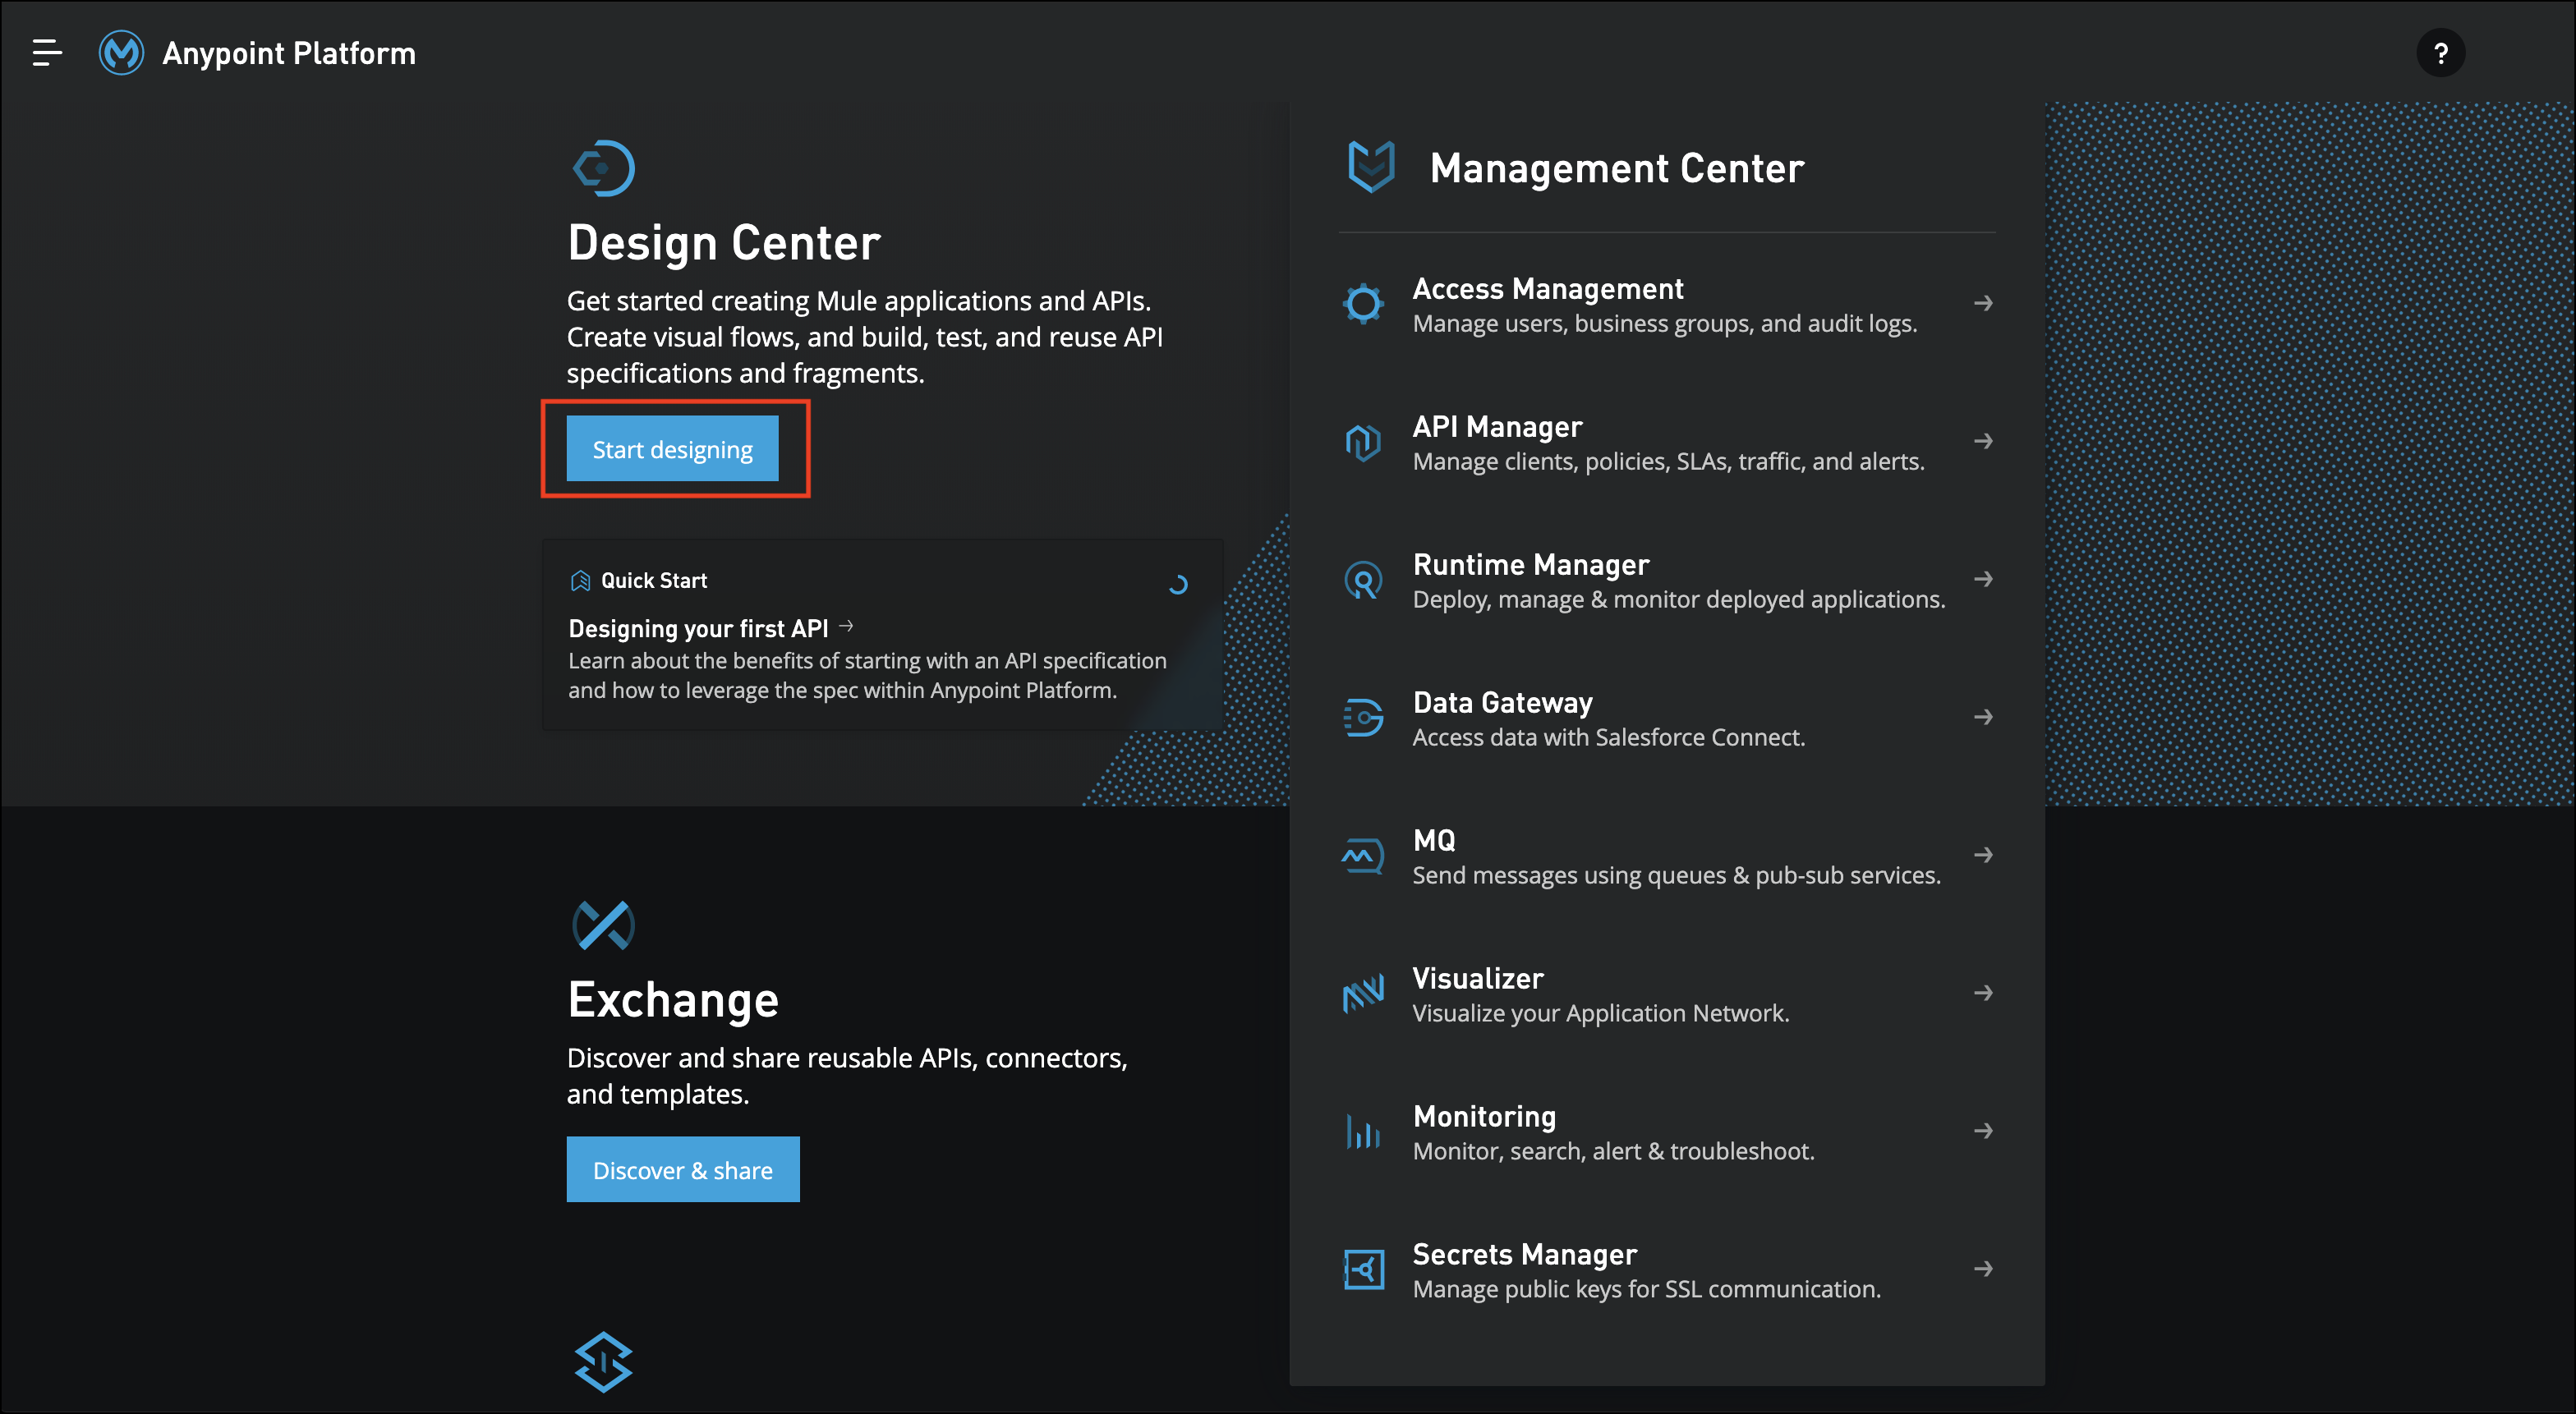Screen dimensions: 2576x1414
Task: Click the Quick Start badge icon
Action: 580,581
